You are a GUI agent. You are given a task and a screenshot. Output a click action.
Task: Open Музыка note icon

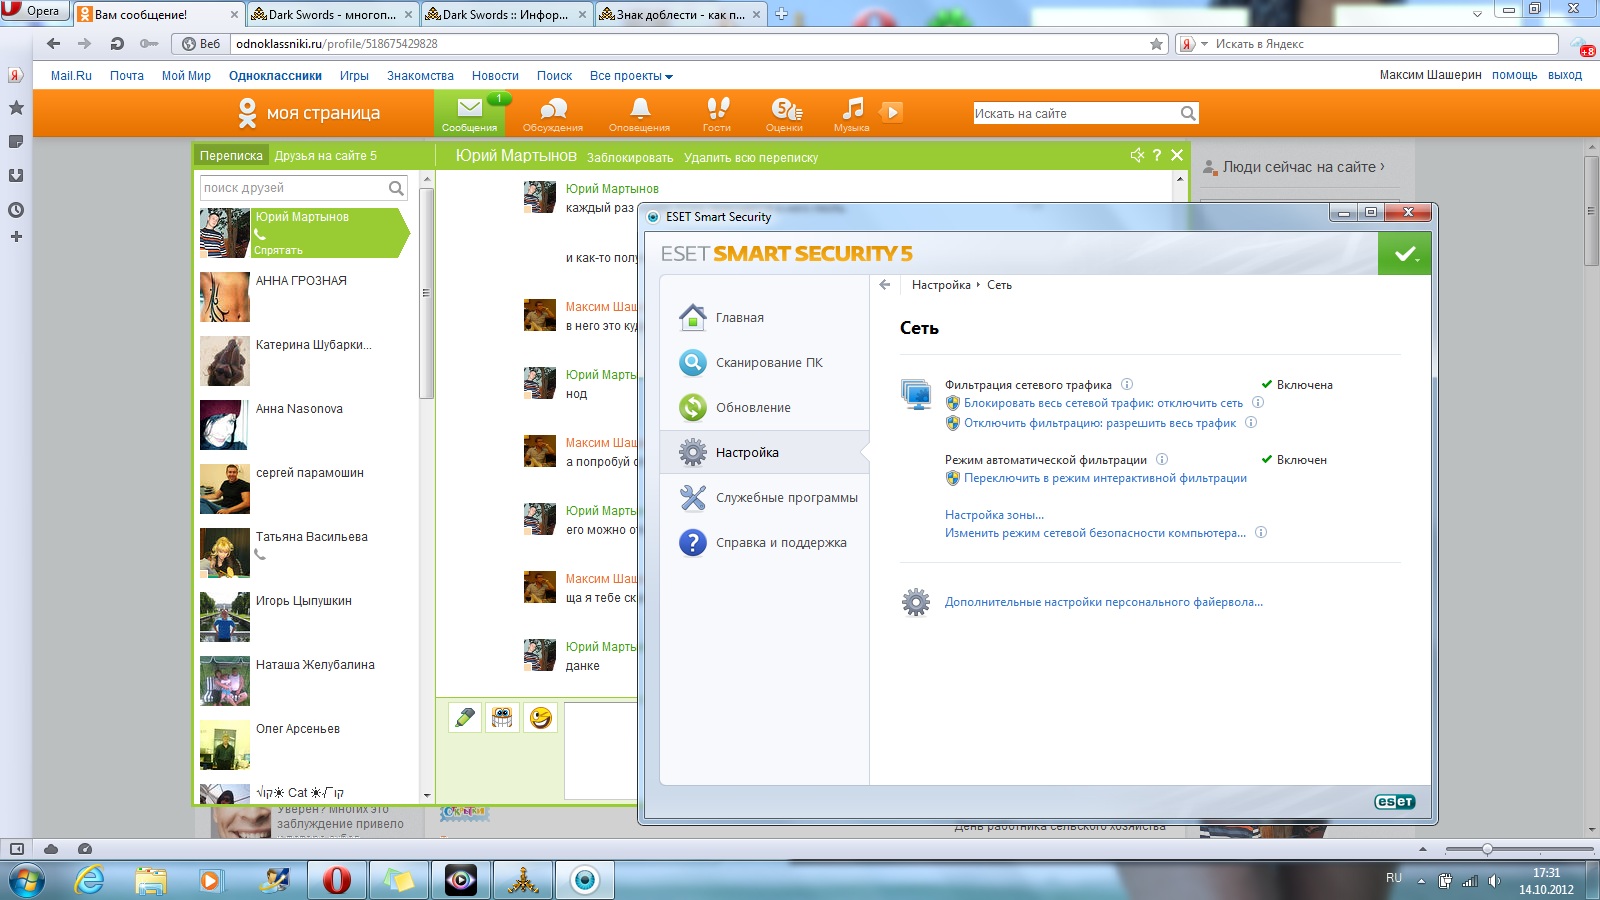tap(852, 114)
